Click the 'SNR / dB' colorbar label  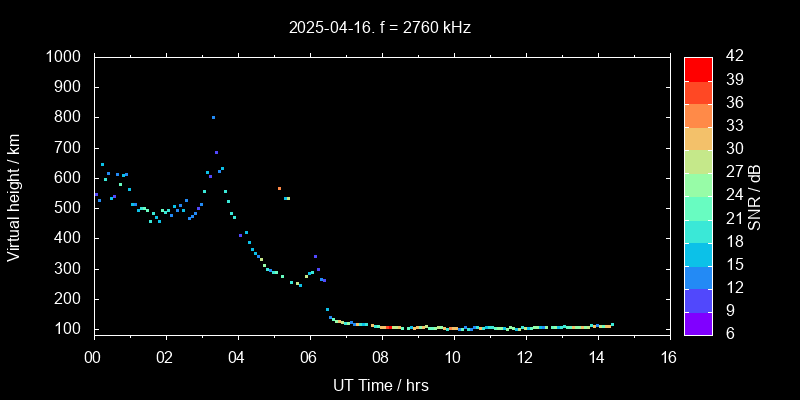(754, 196)
